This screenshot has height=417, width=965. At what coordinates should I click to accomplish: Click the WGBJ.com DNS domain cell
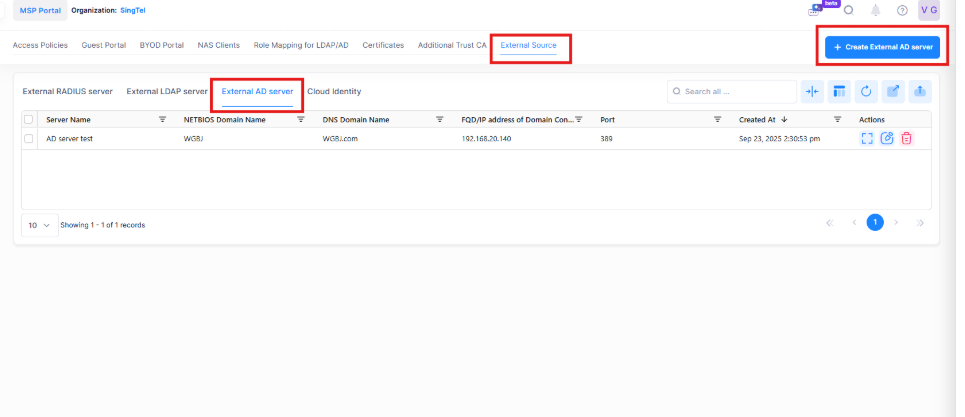(340, 139)
